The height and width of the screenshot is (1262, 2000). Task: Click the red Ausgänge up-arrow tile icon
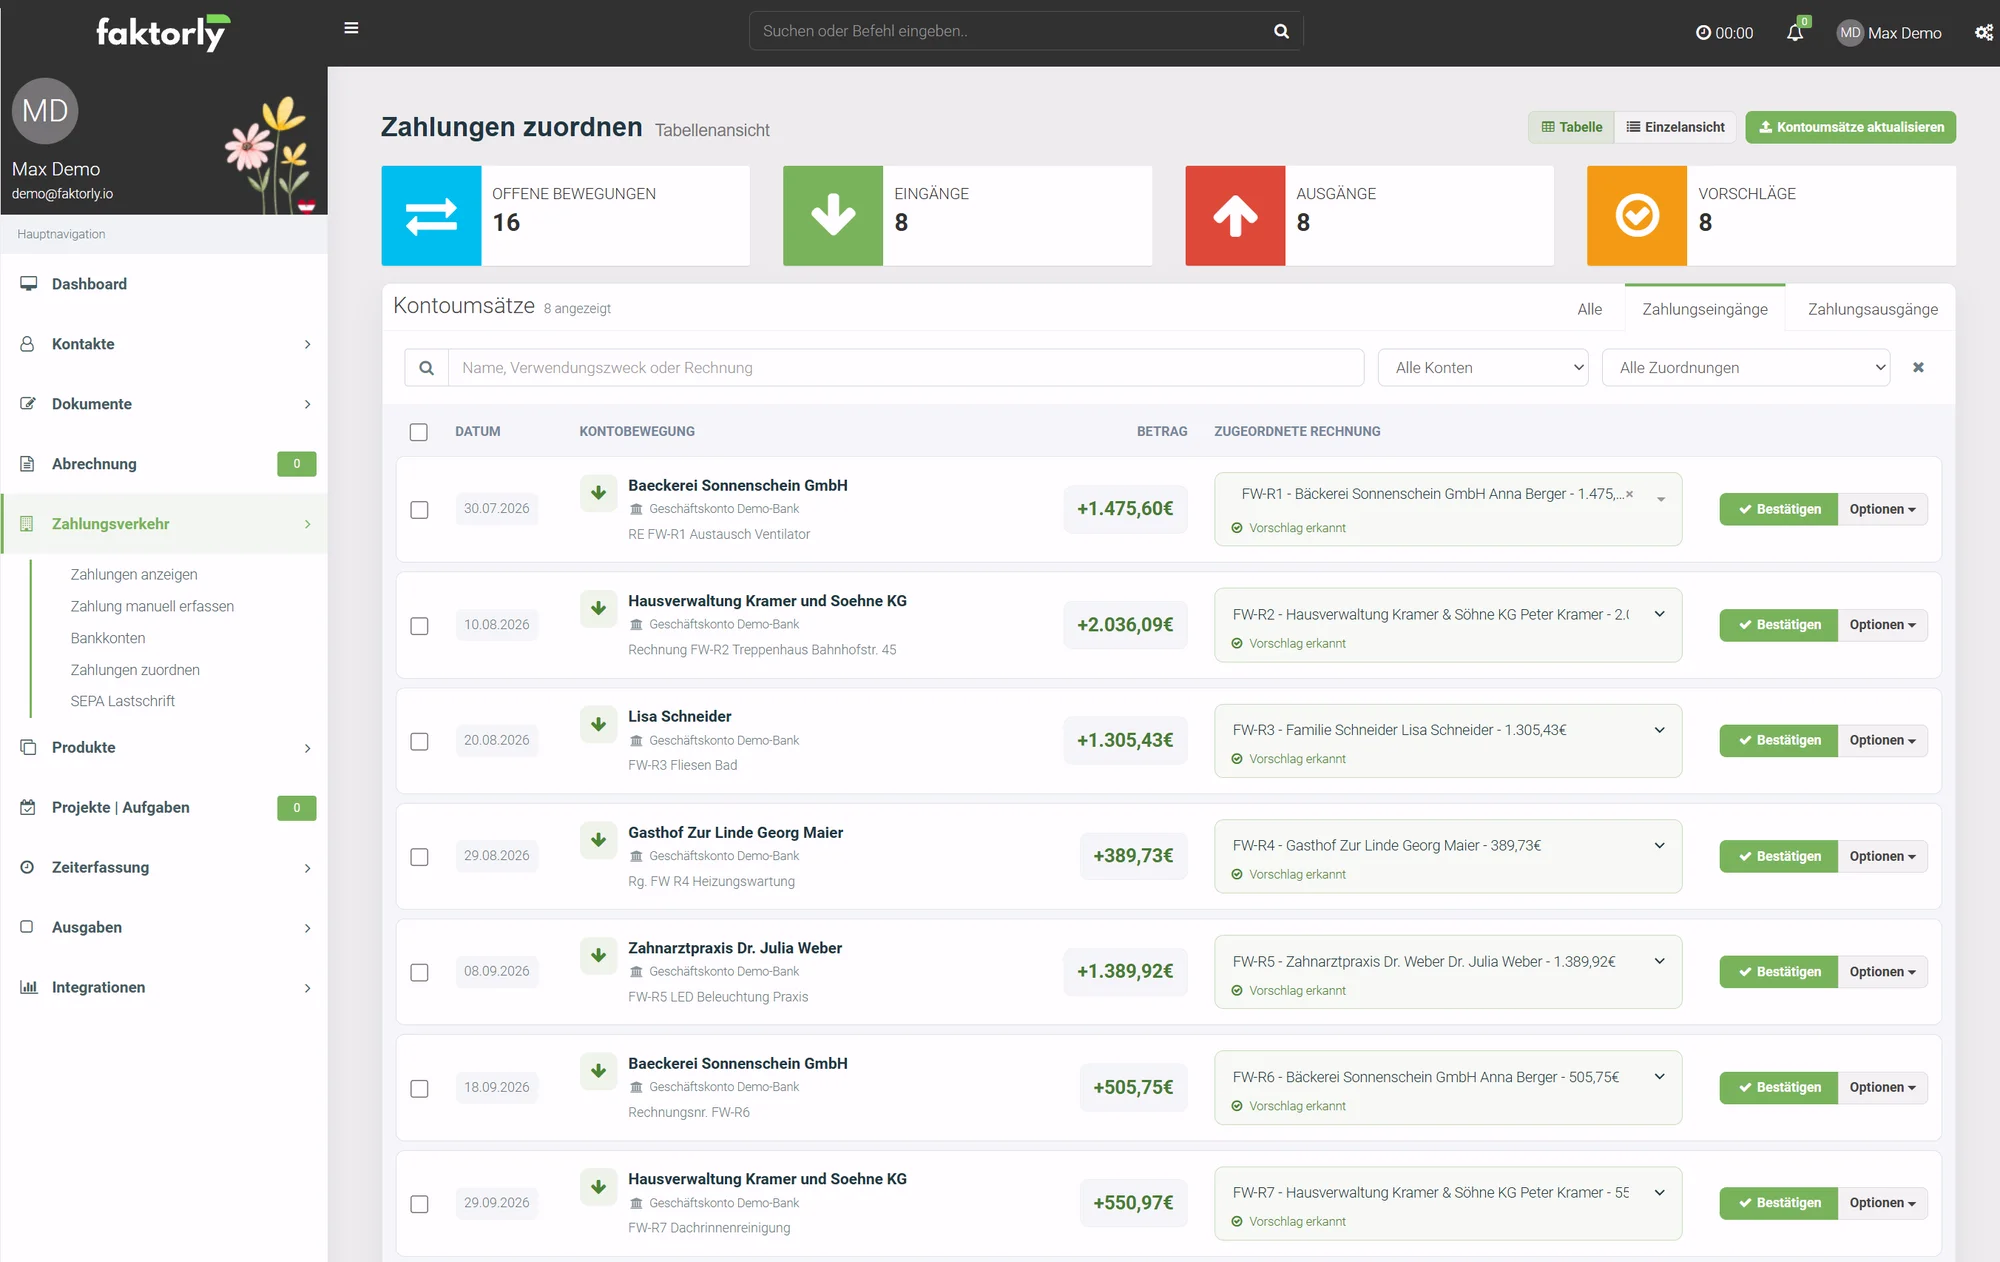pyautogui.click(x=1235, y=216)
